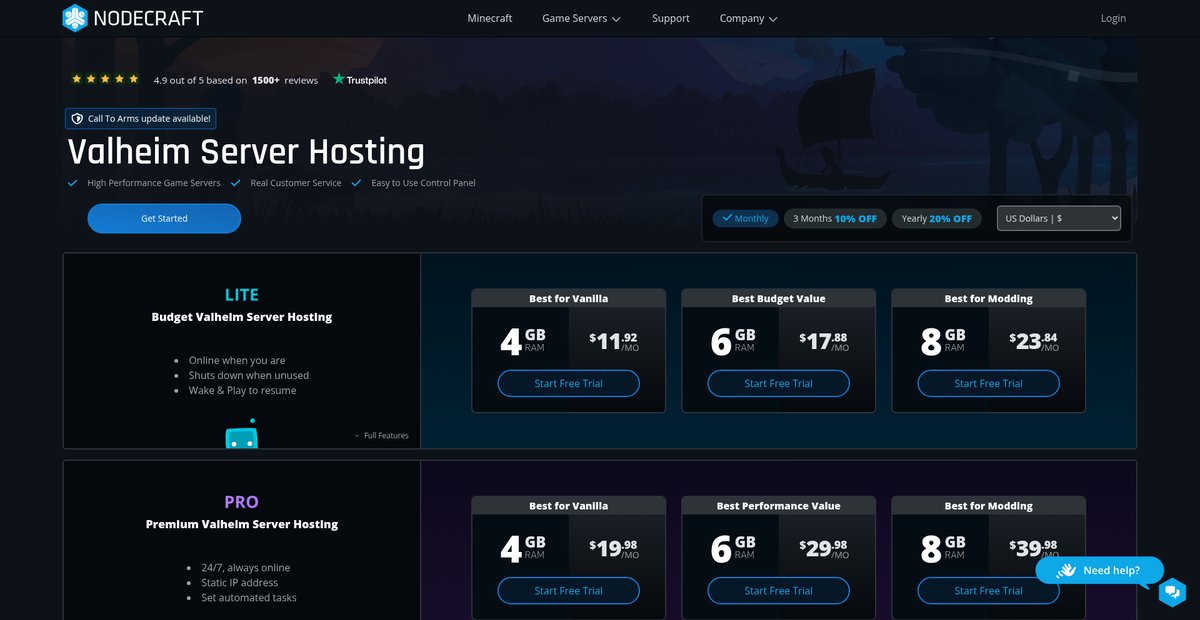Click the LITE plan title
Viewport: 1200px width, 620px height.
click(242, 295)
